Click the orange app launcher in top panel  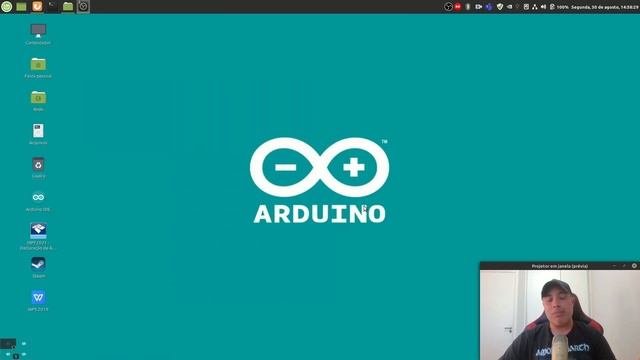37,7
